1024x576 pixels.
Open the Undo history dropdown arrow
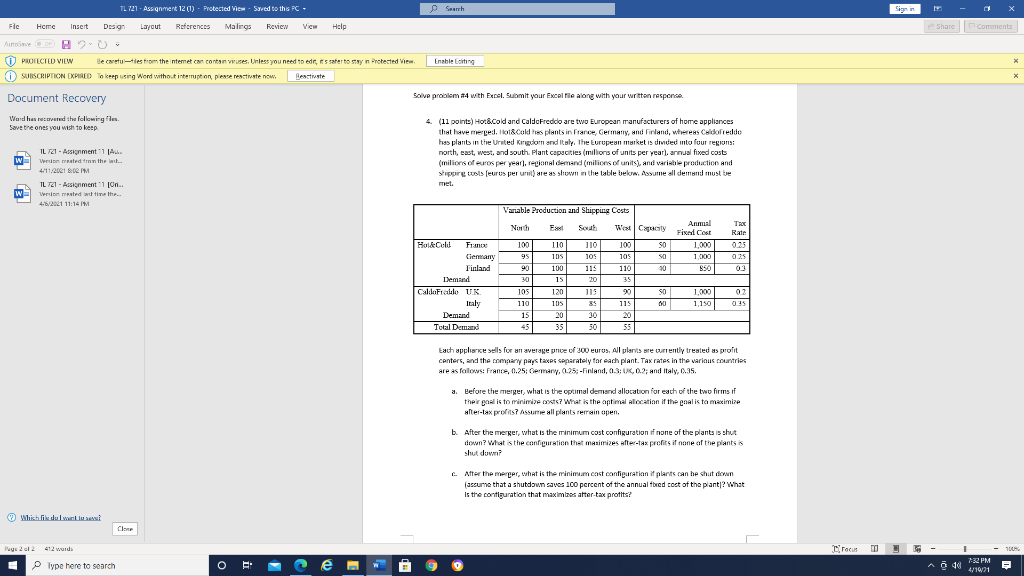(x=90, y=42)
